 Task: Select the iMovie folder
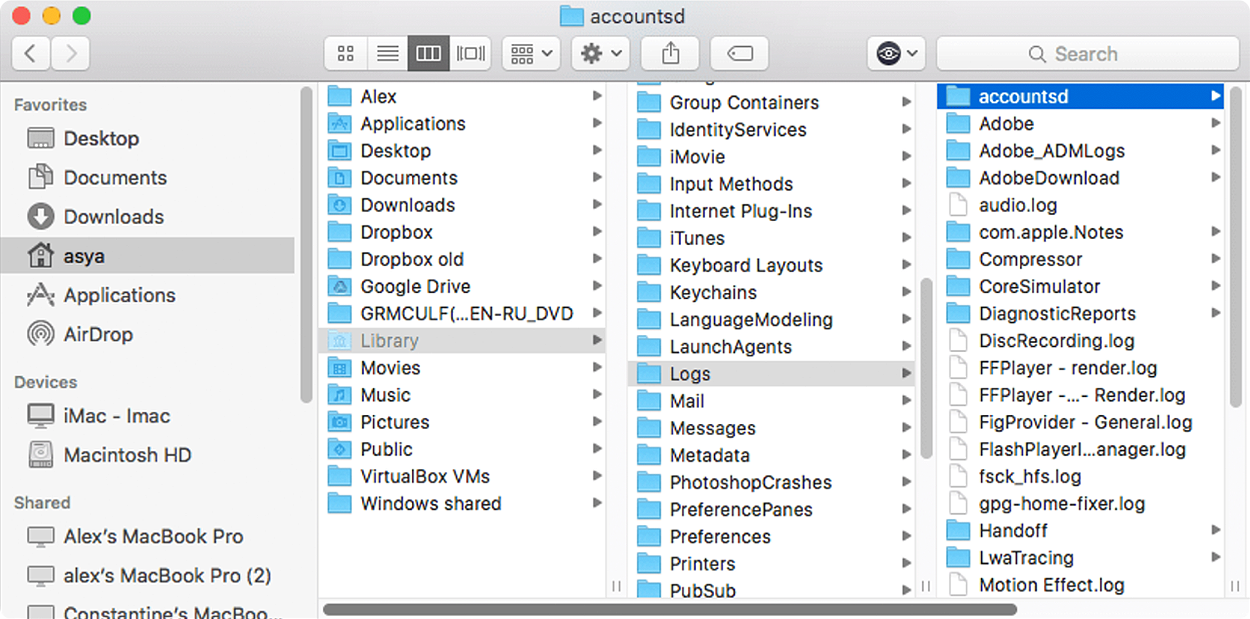(x=773, y=157)
